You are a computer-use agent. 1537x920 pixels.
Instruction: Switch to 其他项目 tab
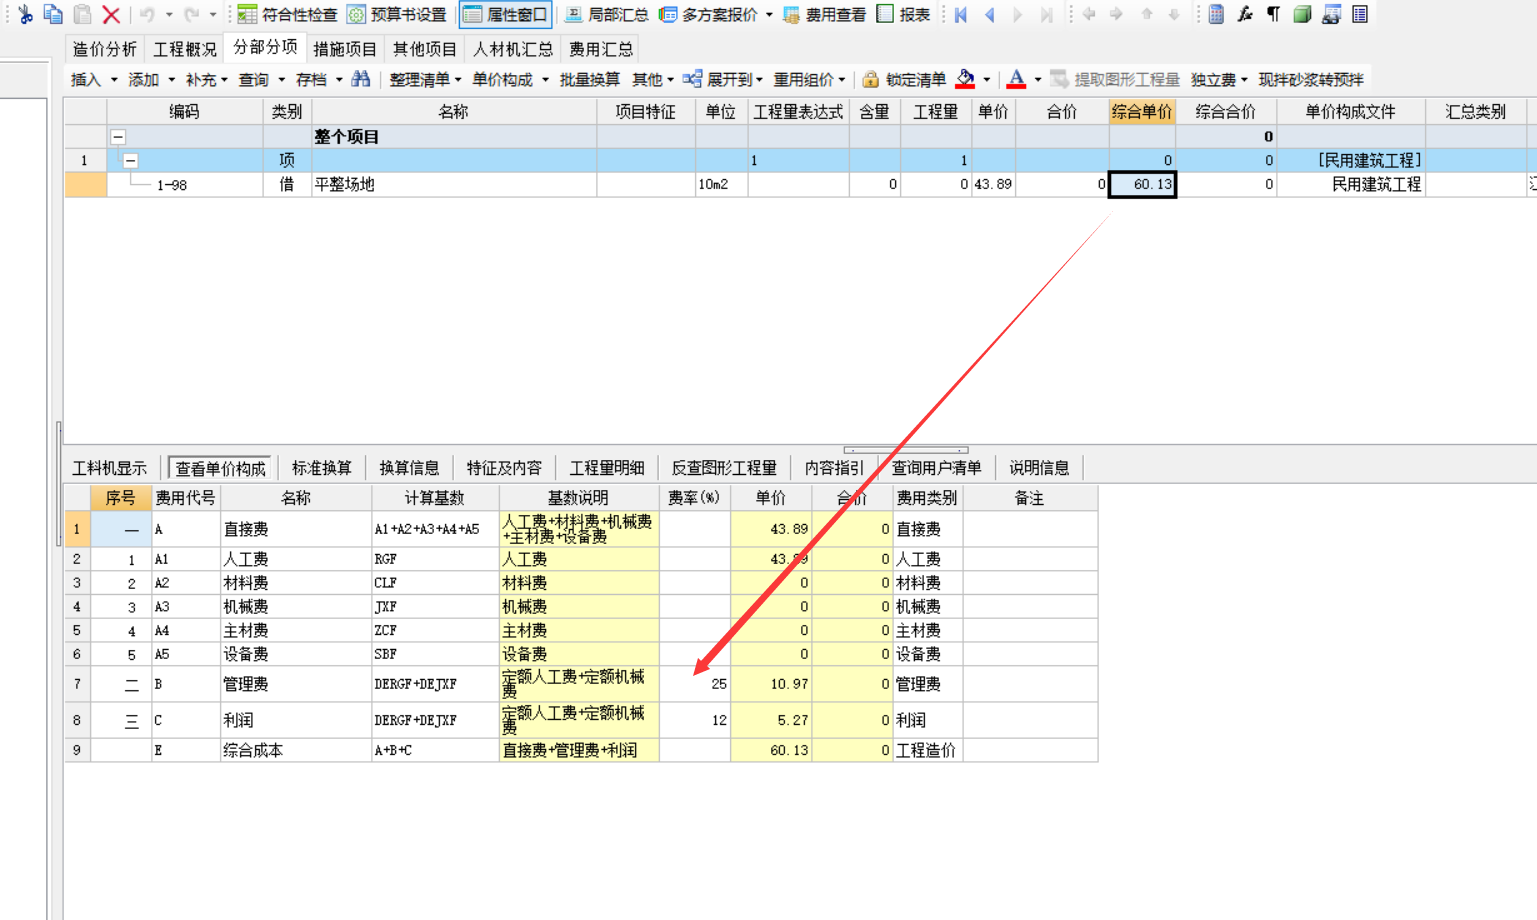tap(425, 49)
